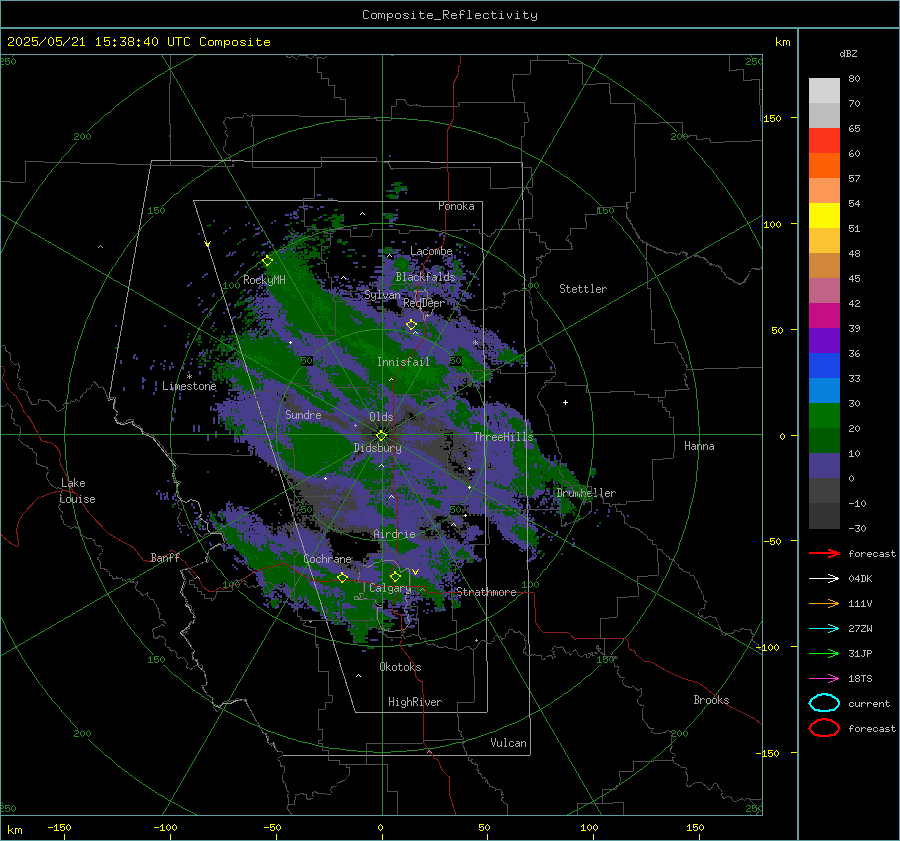Click the purple 0 dBZ color swatch
The image size is (900, 841).
[824, 465]
